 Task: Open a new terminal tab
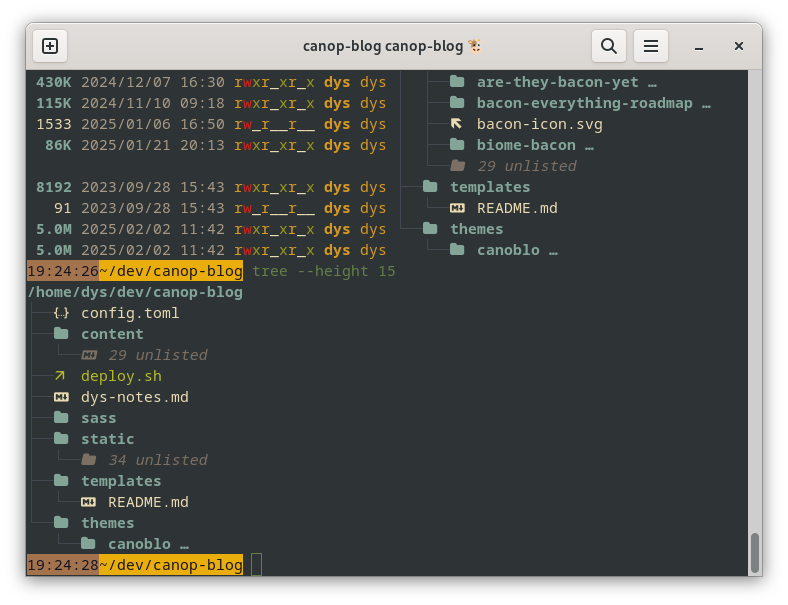[x=50, y=46]
